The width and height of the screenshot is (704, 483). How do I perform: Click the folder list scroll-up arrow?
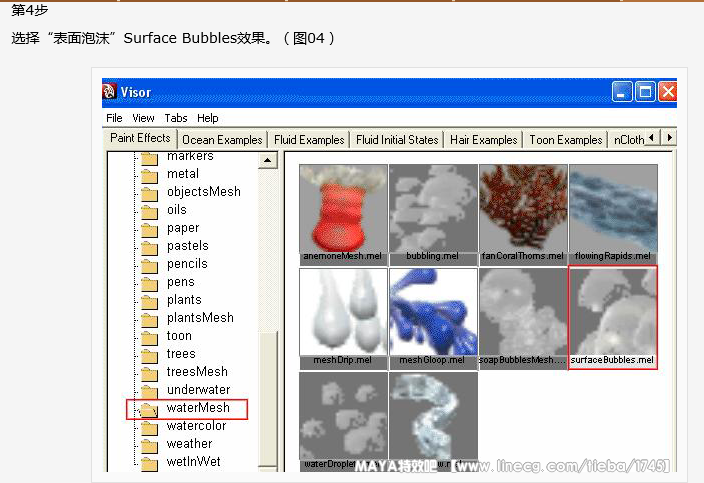pos(268,160)
